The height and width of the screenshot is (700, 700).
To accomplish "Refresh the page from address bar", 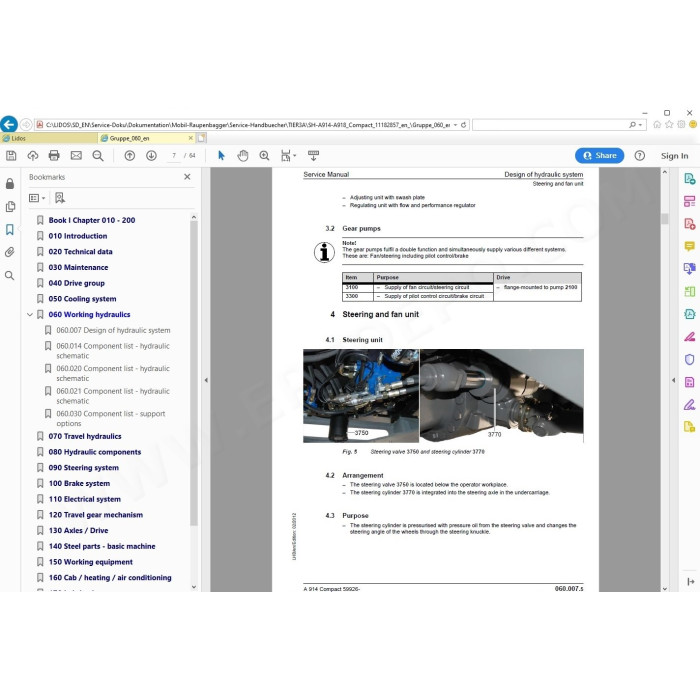I will [x=463, y=125].
